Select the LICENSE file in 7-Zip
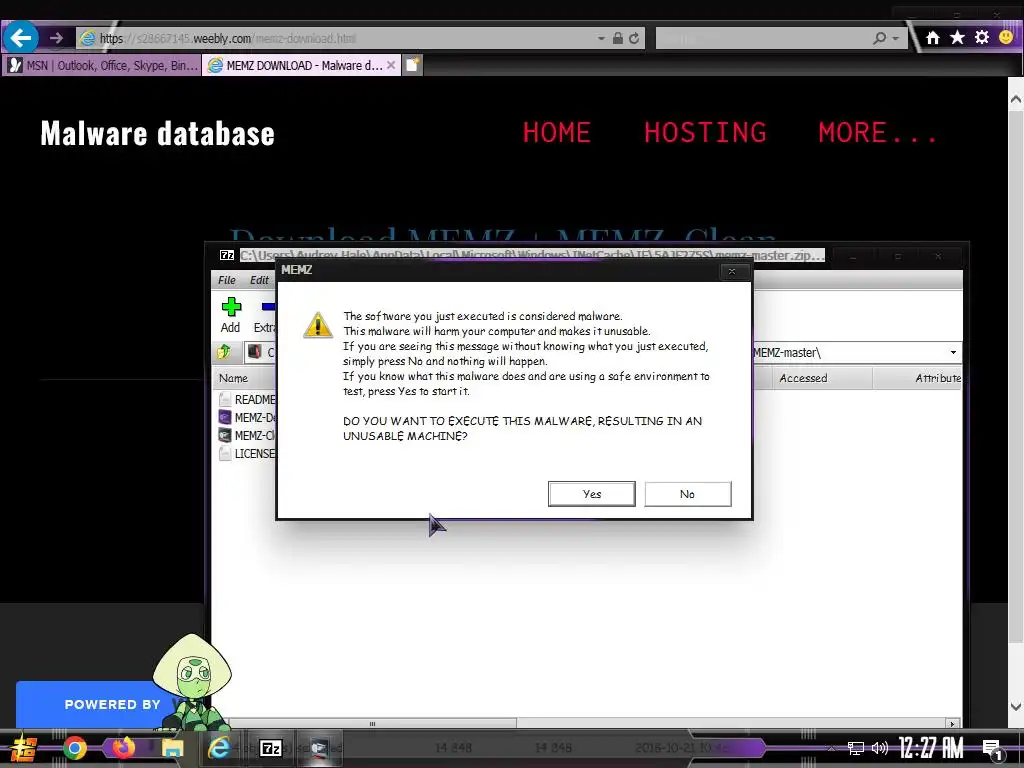The image size is (1024, 768). click(x=247, y=453)
